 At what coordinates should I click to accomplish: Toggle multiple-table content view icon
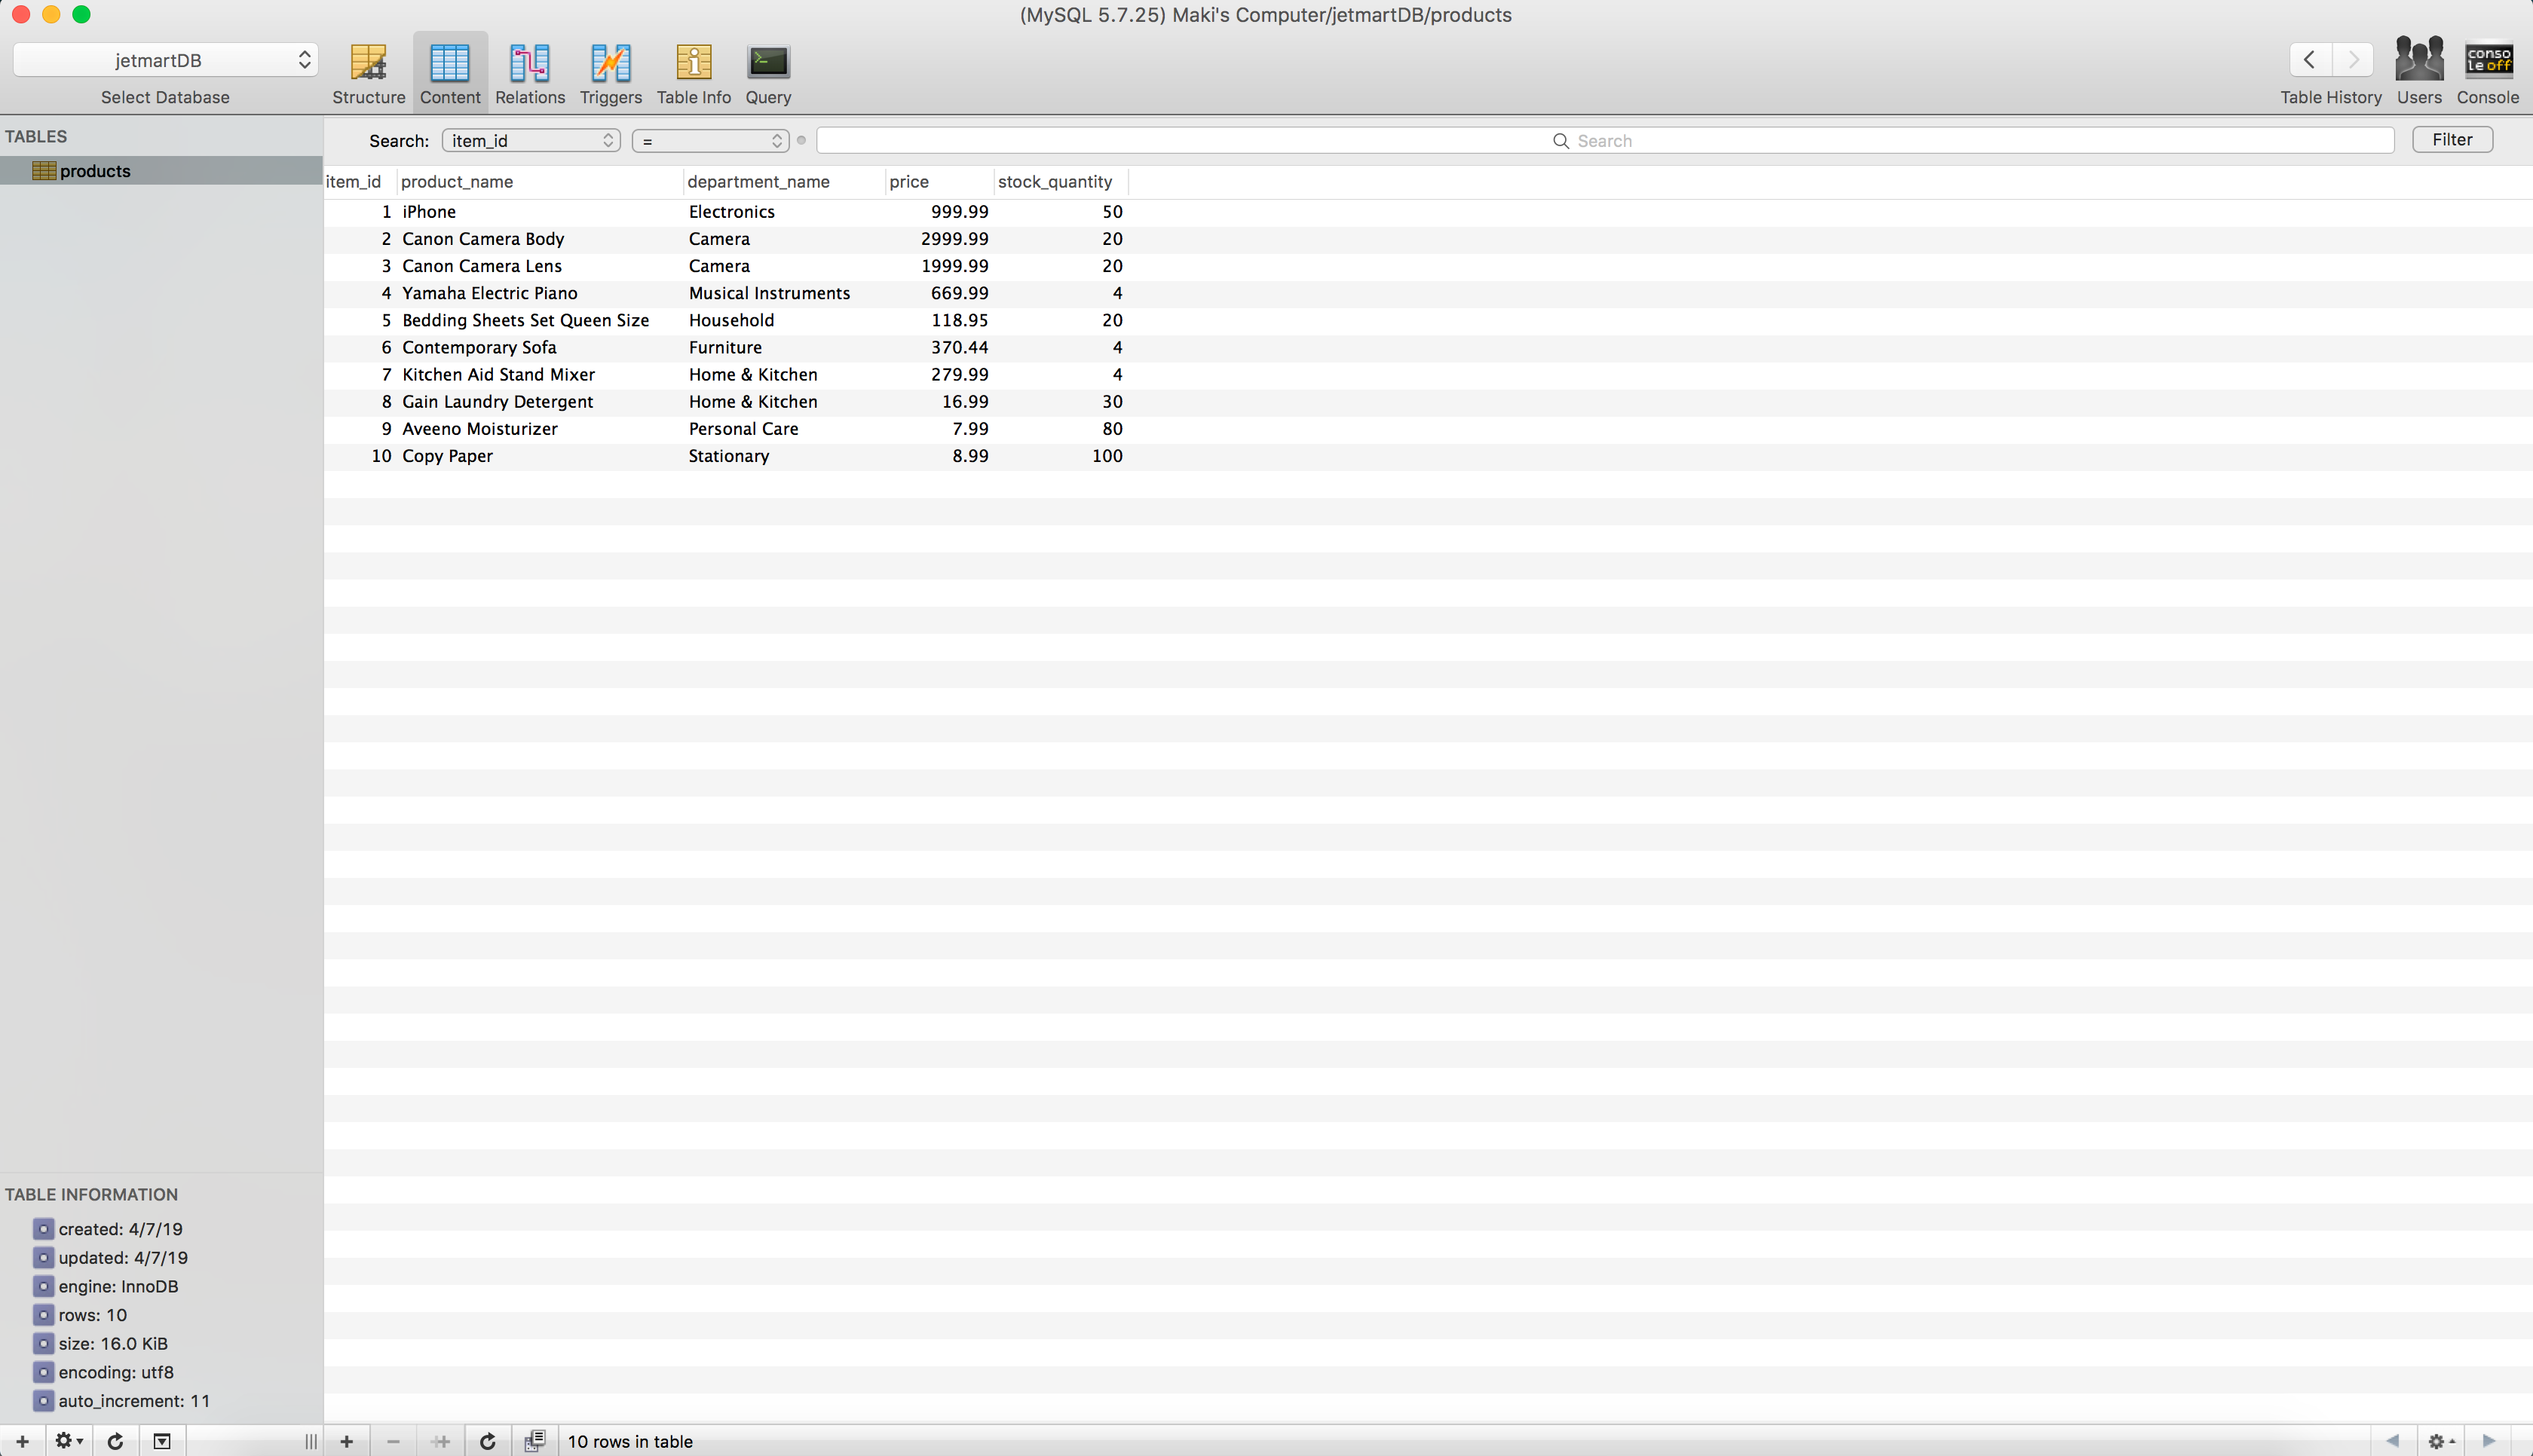point(535,1441)
